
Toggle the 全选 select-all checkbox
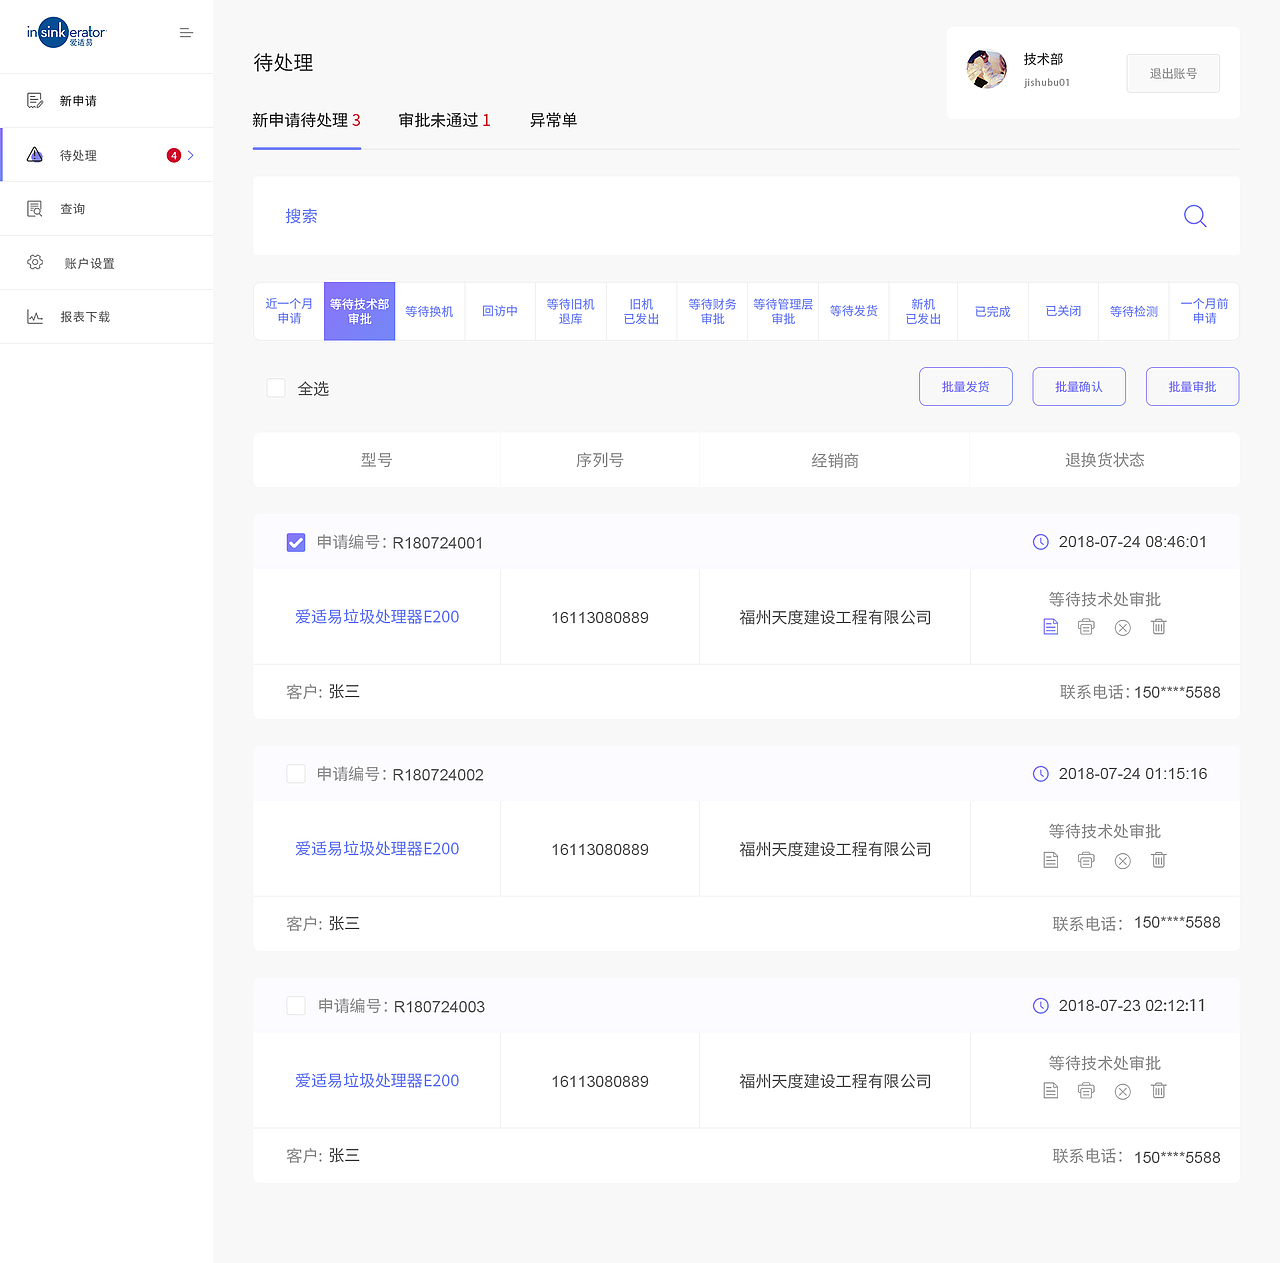click(x=276, y=388)
